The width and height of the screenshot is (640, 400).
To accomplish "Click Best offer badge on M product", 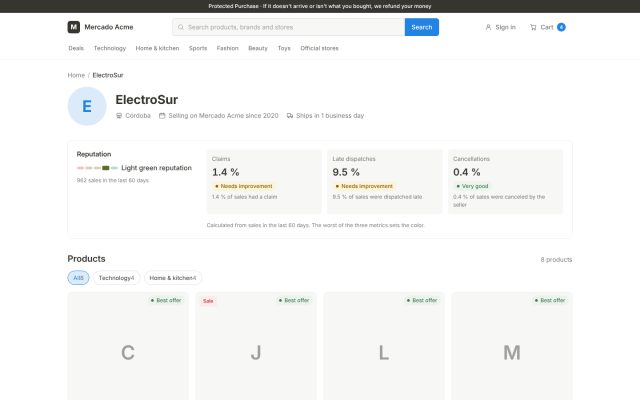I will [550, 300].
